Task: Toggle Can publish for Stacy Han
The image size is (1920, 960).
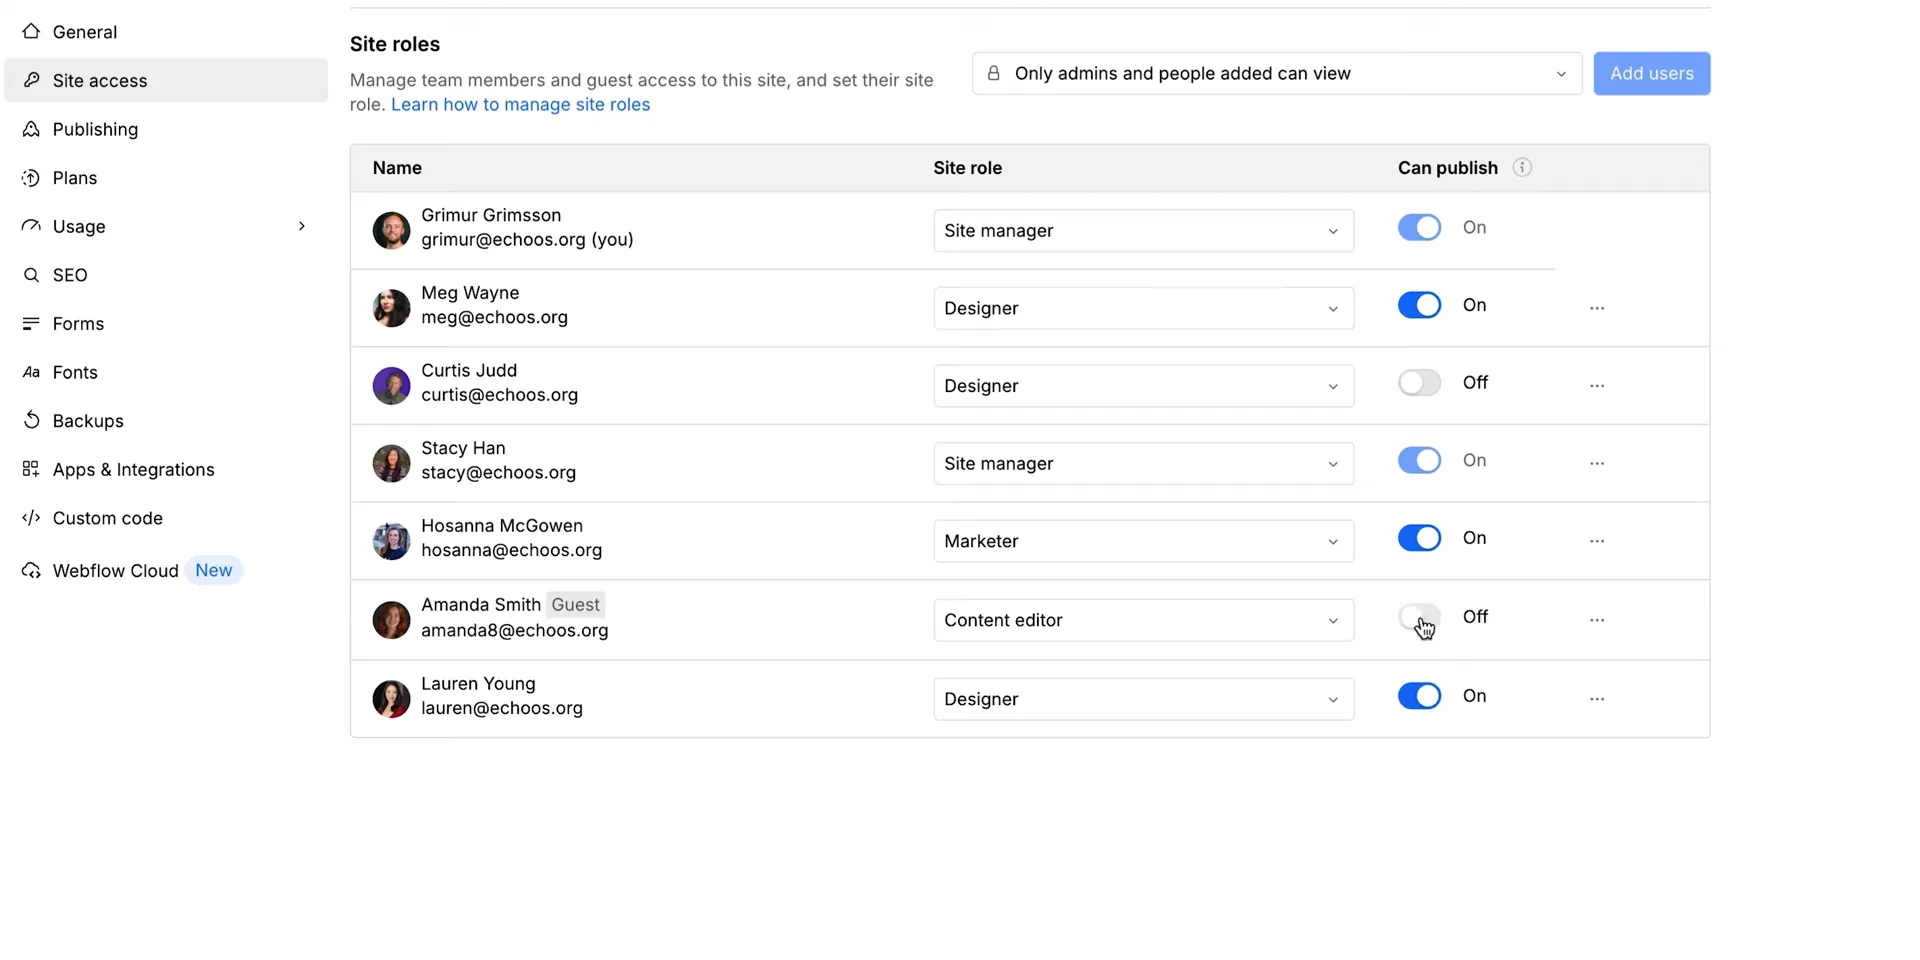Action: point(1419,460)
